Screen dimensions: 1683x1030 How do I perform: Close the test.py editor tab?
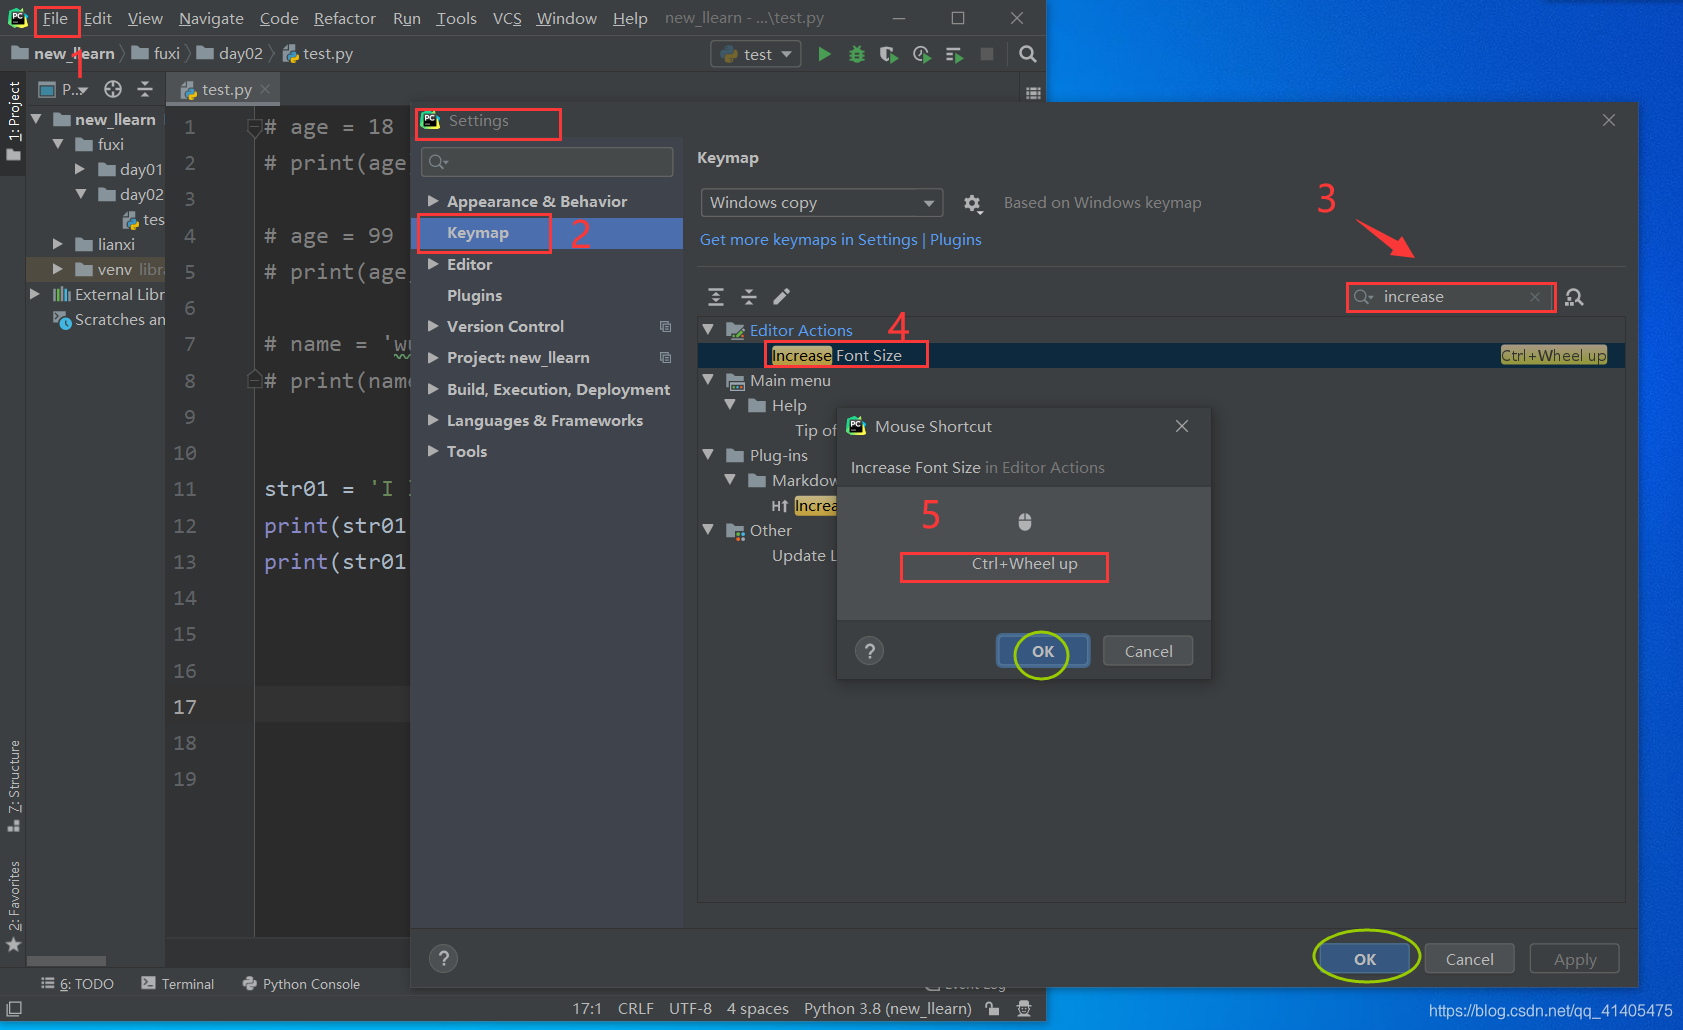pyautogui.click(x=265, y=89)
